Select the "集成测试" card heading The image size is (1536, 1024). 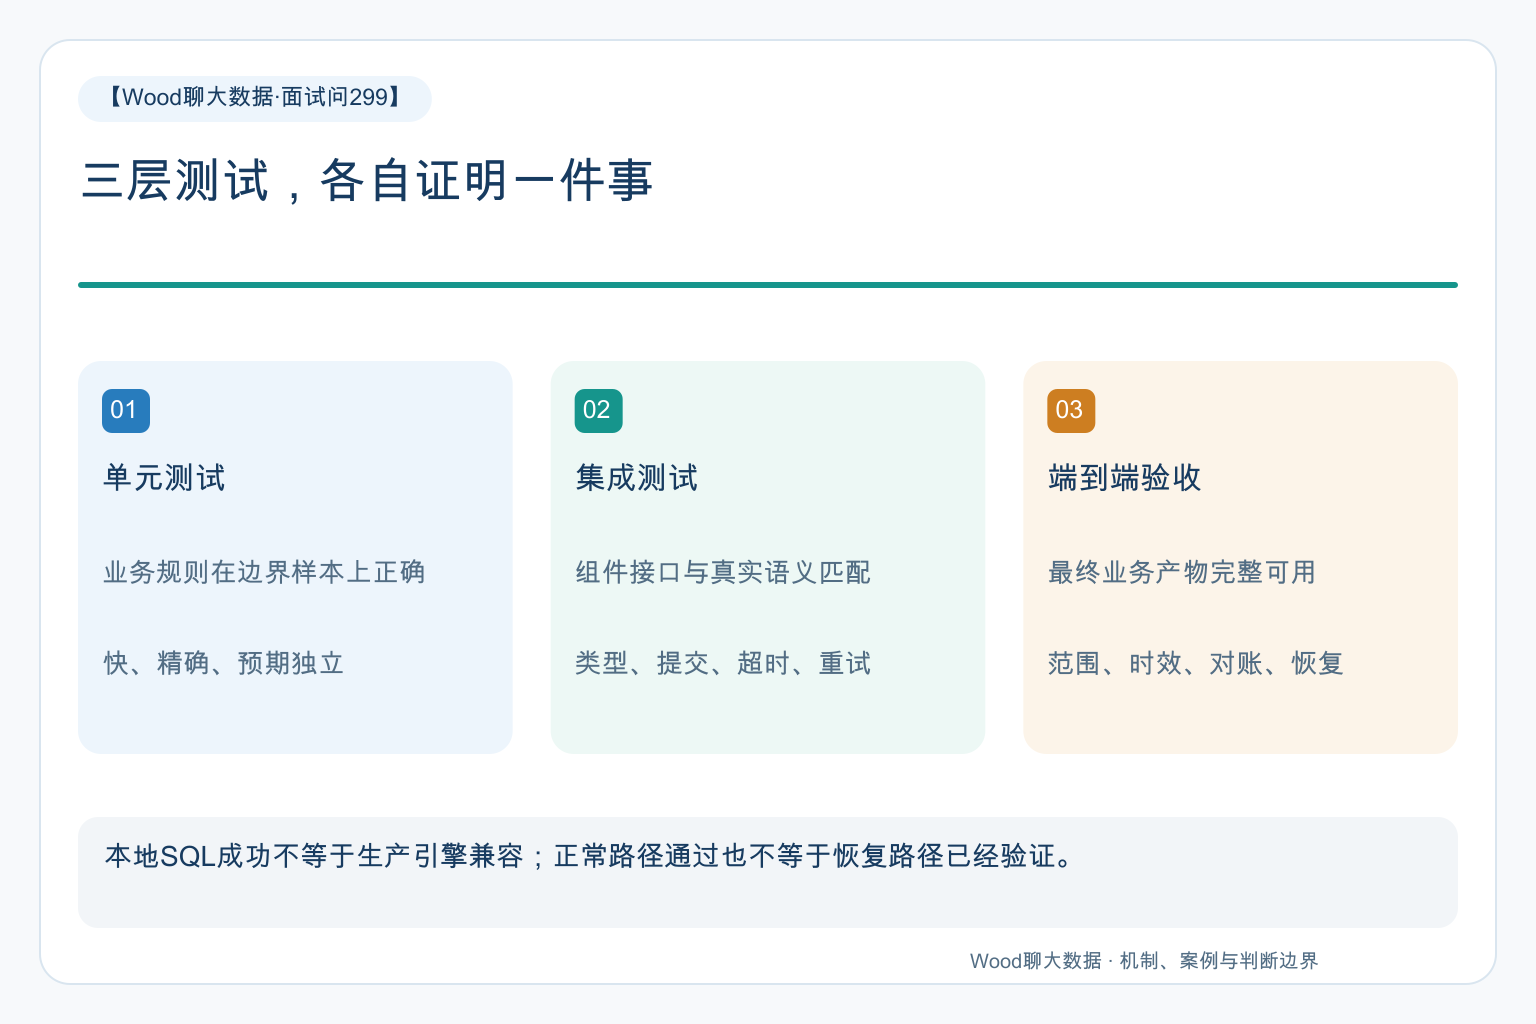pyautogui.click(x=637, y=478)
